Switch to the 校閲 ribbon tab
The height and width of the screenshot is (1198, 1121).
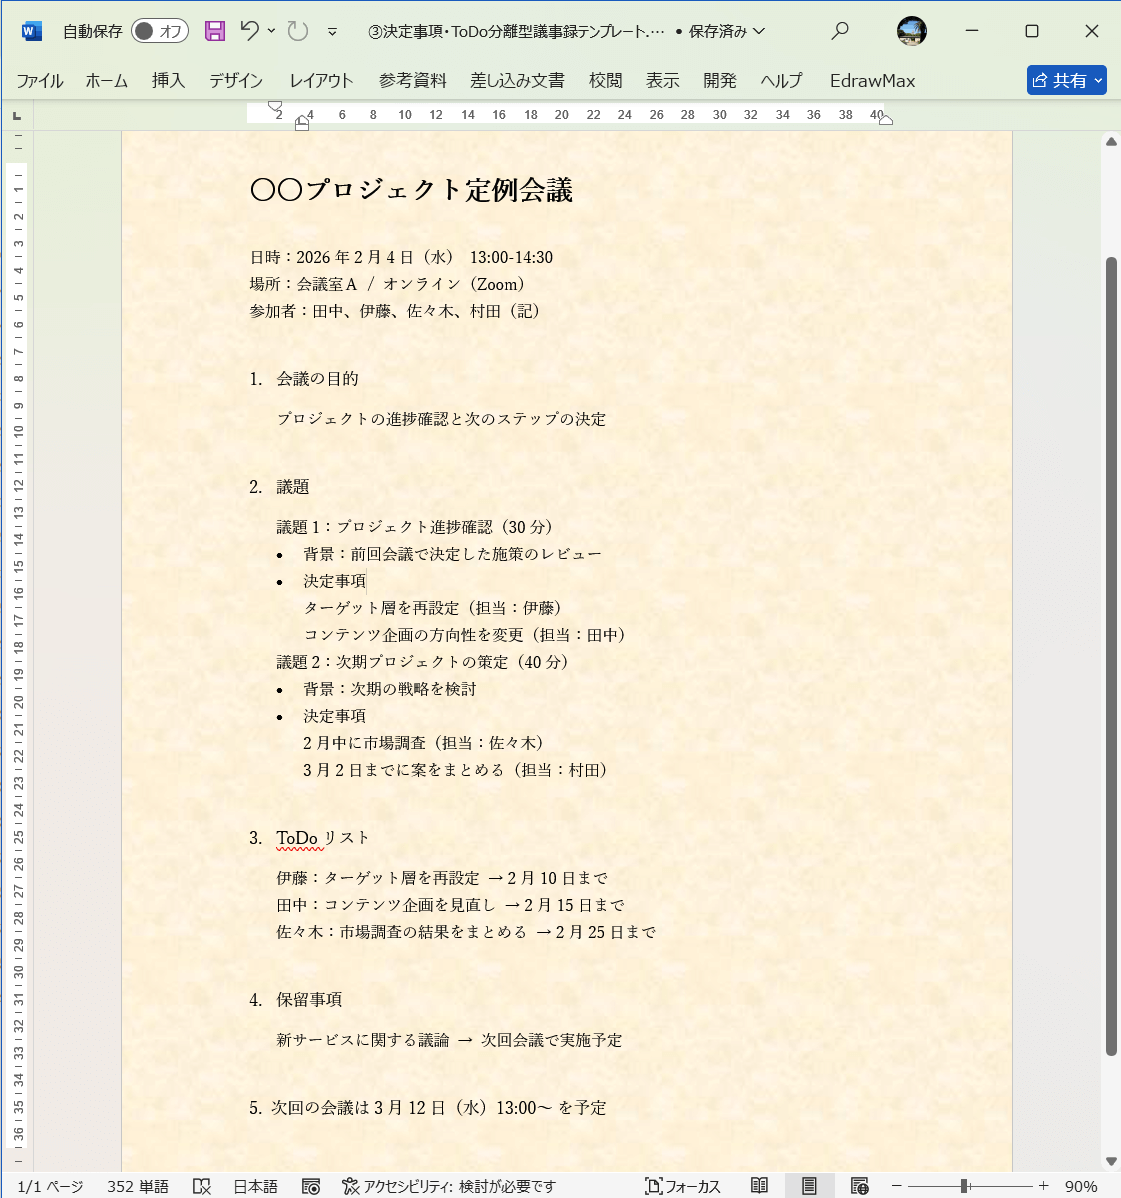(x=605, y=81)
